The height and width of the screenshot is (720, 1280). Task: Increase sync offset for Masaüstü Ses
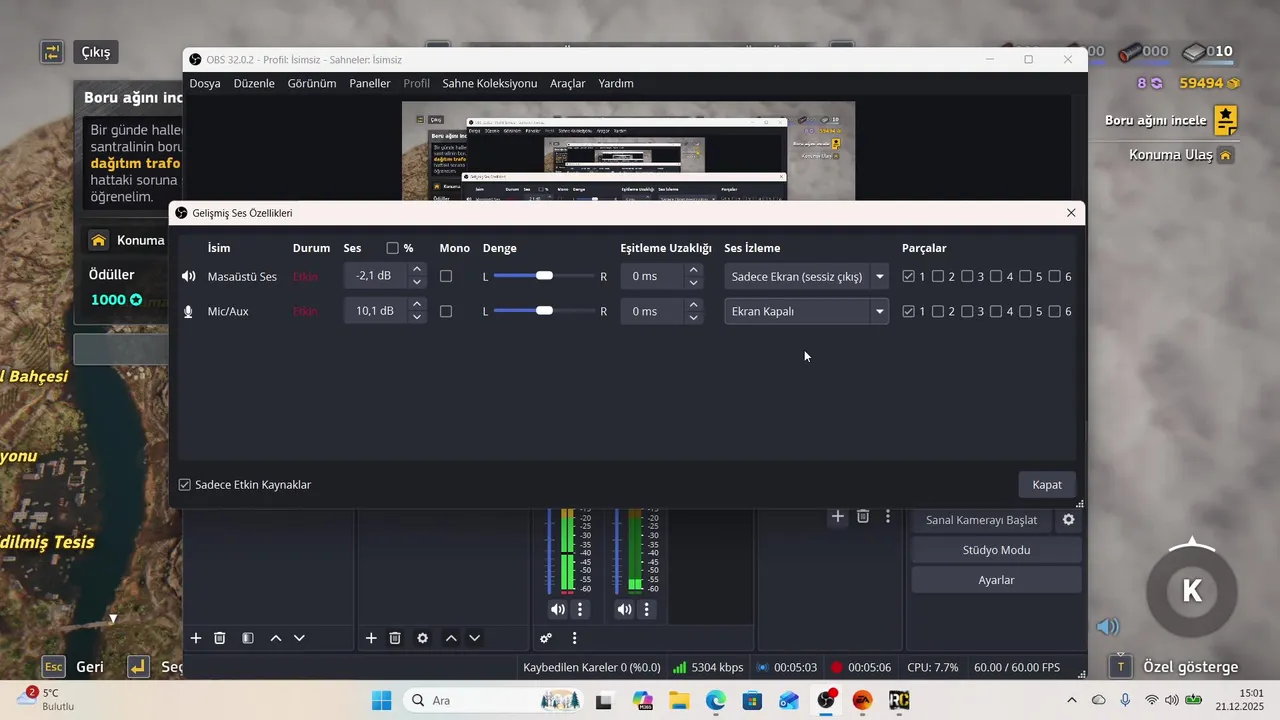pos(693,269)
